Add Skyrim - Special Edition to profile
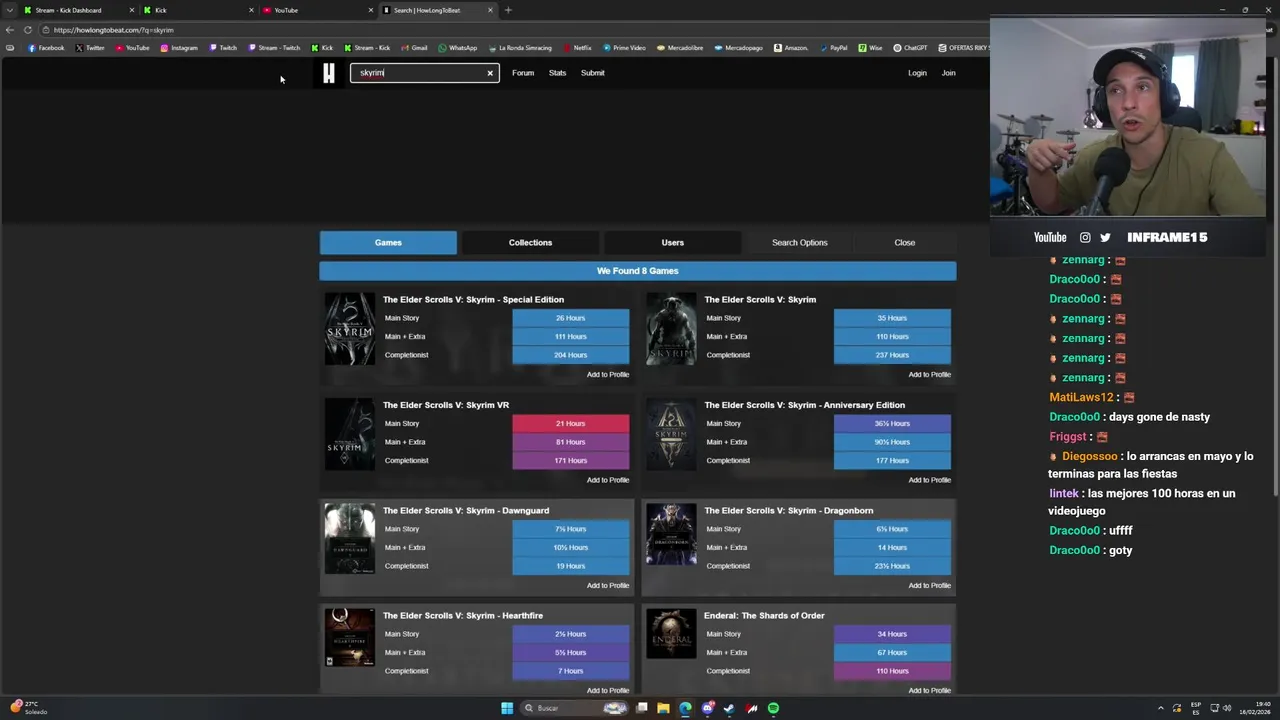1280x720 pixels. tap(608, 374)
